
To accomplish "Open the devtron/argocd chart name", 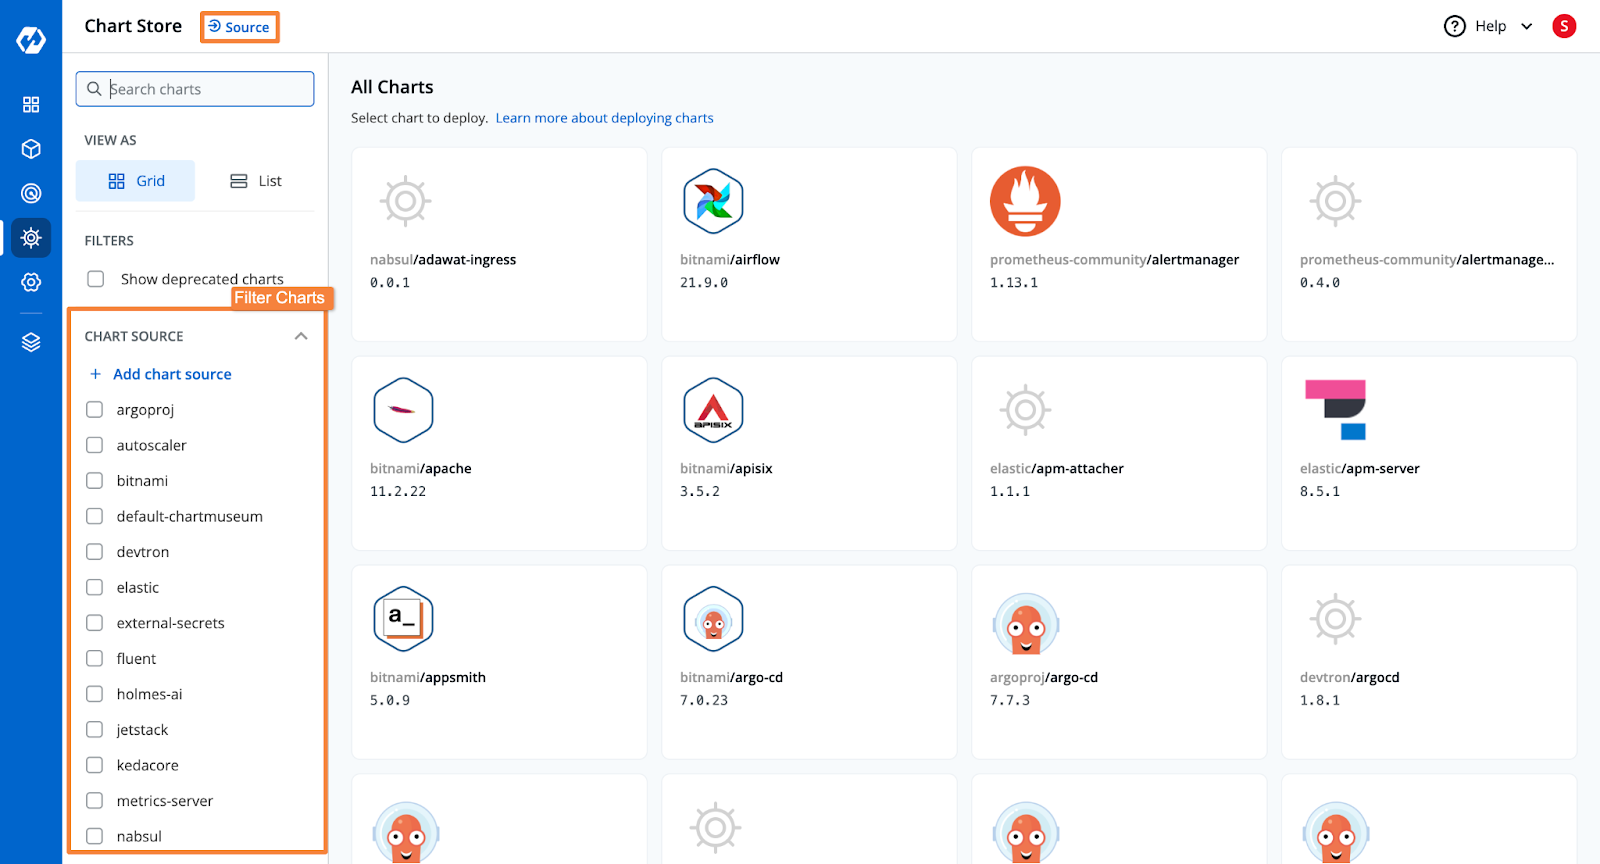I will [x=1350, y=678].
